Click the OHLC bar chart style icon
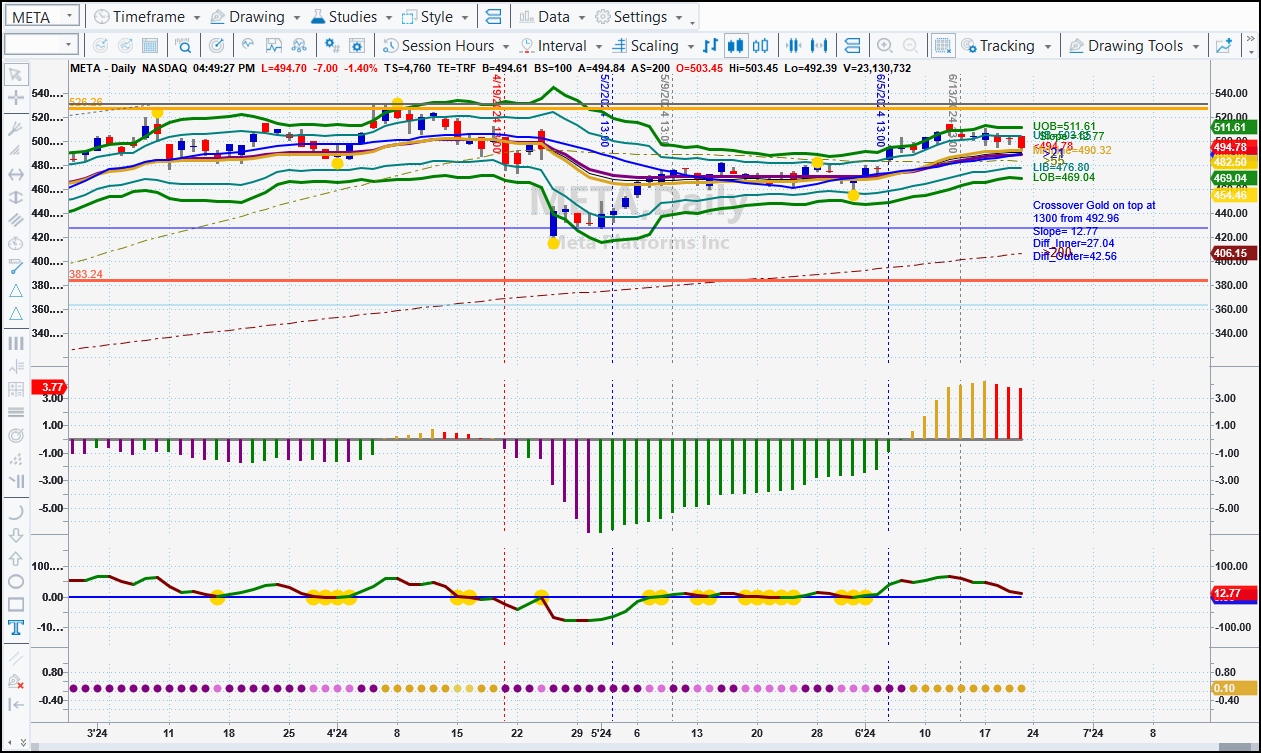The image size is (1261, 753). 711,45
